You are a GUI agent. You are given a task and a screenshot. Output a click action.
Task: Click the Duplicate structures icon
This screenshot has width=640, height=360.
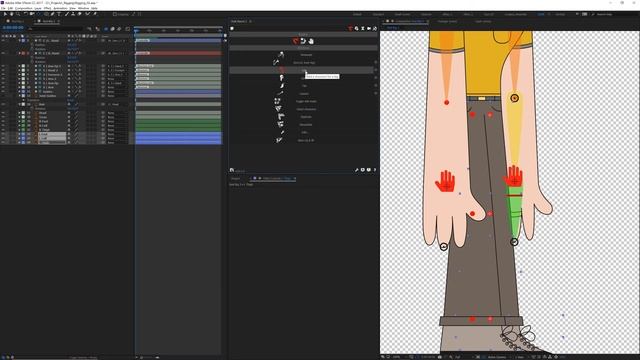tap(280, 117)
